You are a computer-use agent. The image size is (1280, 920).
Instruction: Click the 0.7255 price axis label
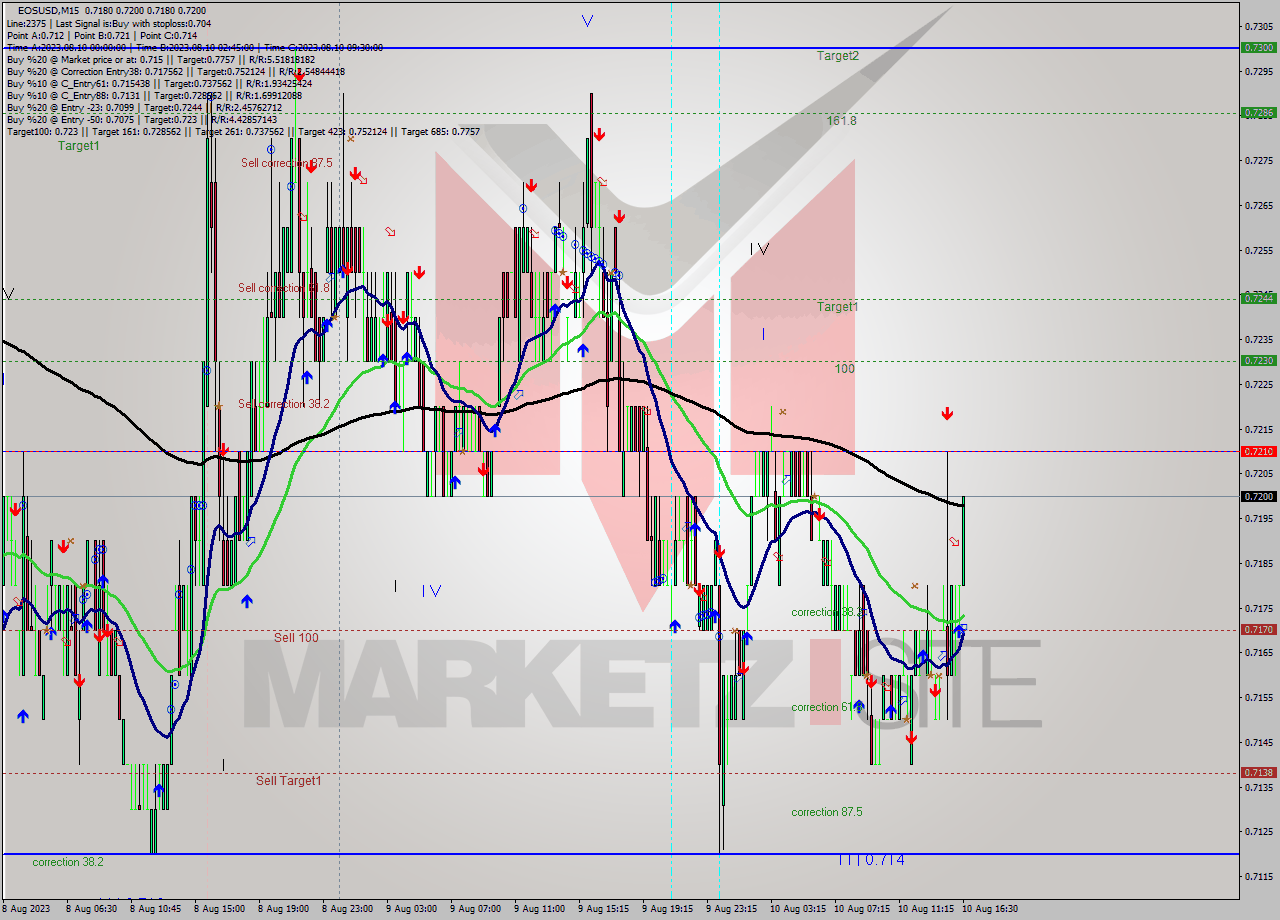(1257, 251)
